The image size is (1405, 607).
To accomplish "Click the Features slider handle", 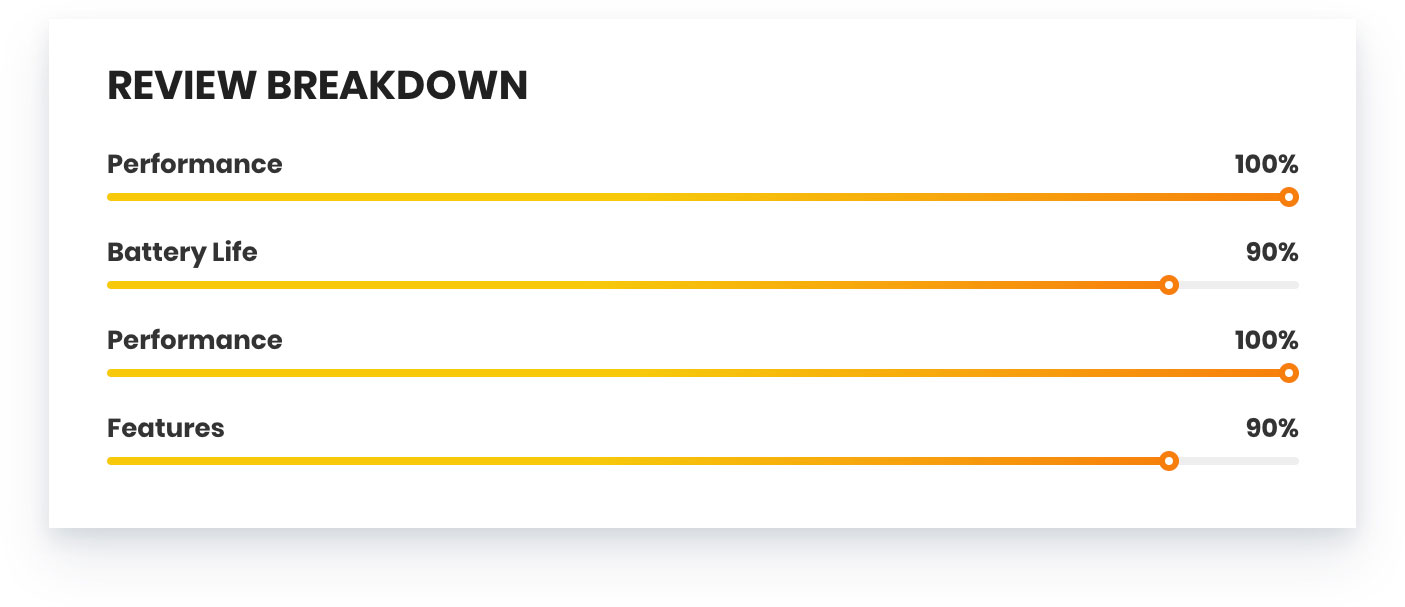I will [x=1169, y=461].
